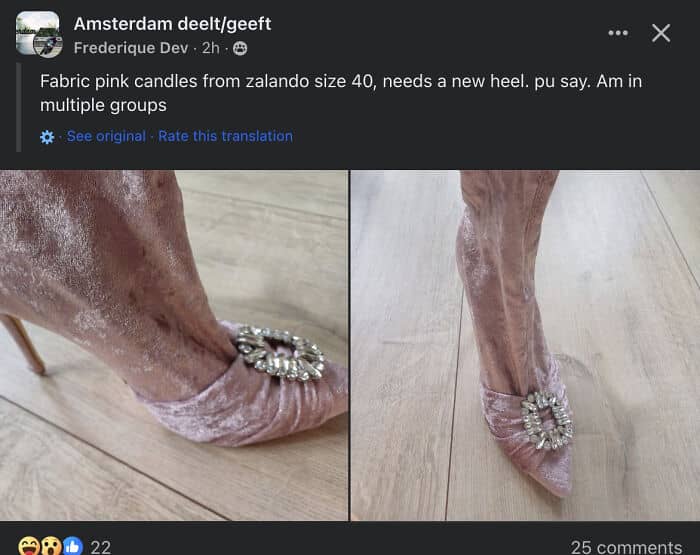The image size is (700, 555).
Task: Click the rhinestone buckle in left photo
Action: click(280, 353)
